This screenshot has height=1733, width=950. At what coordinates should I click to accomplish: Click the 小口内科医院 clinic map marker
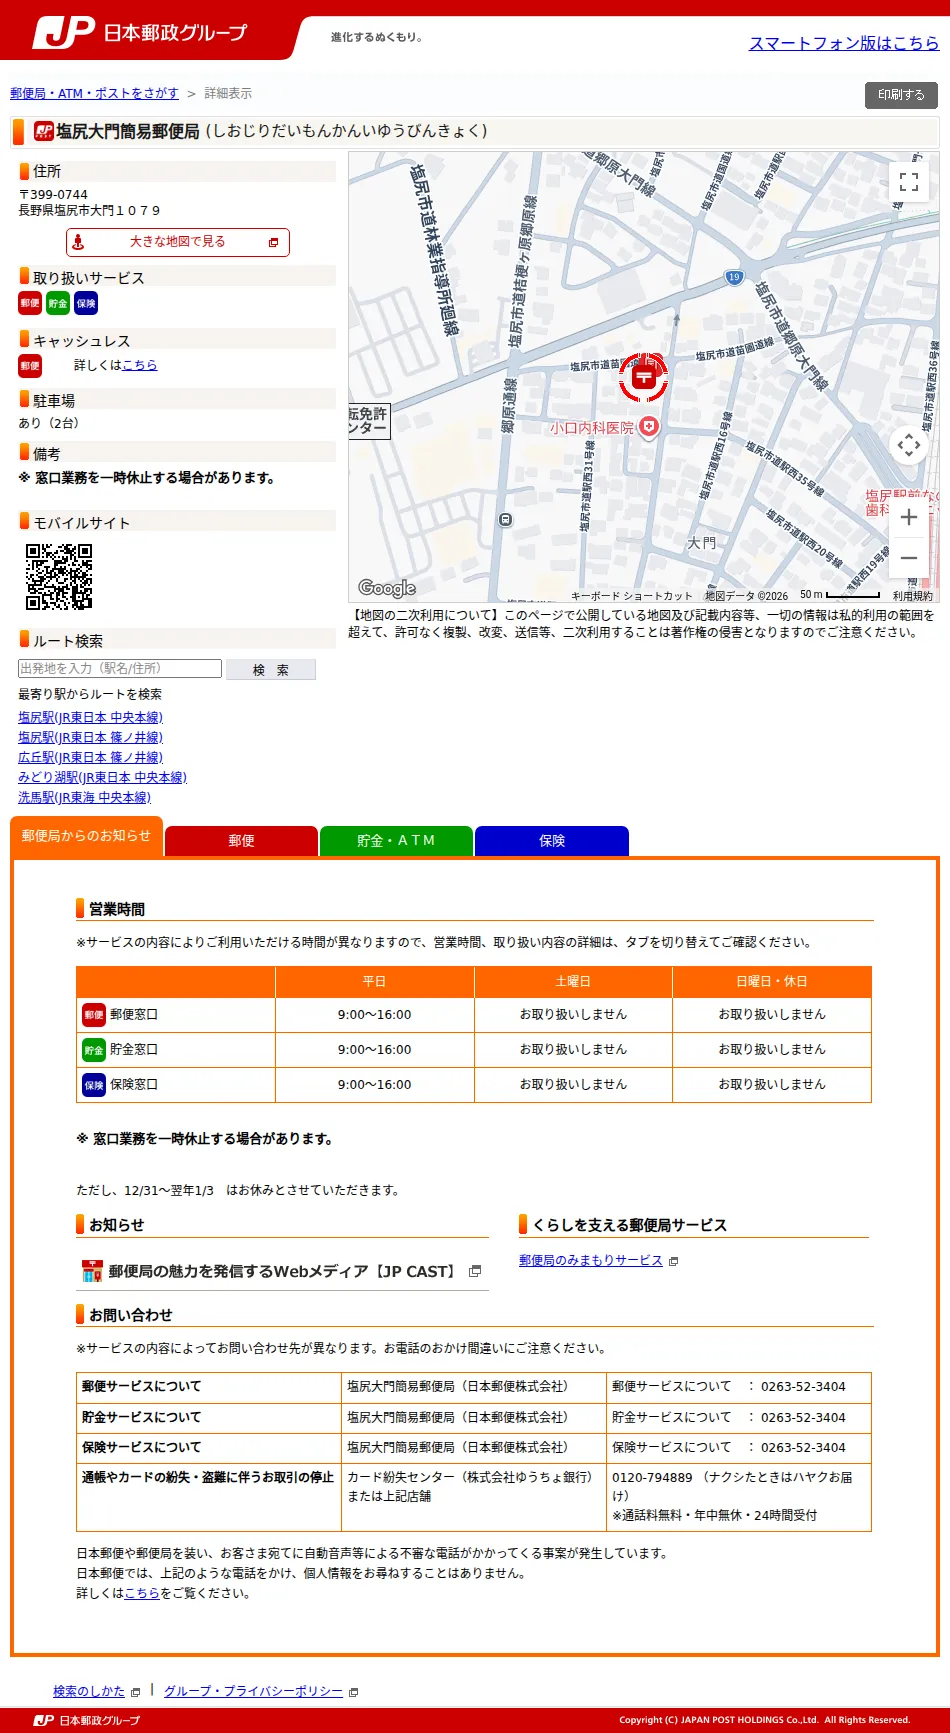pos(649,427)
